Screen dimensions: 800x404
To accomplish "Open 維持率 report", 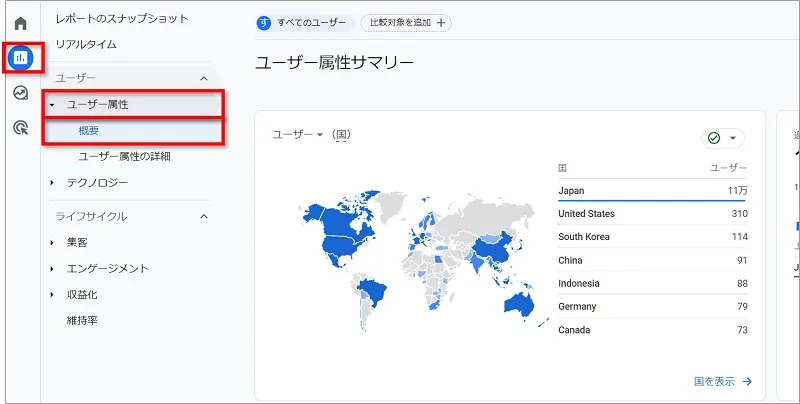I will point(82,321).
